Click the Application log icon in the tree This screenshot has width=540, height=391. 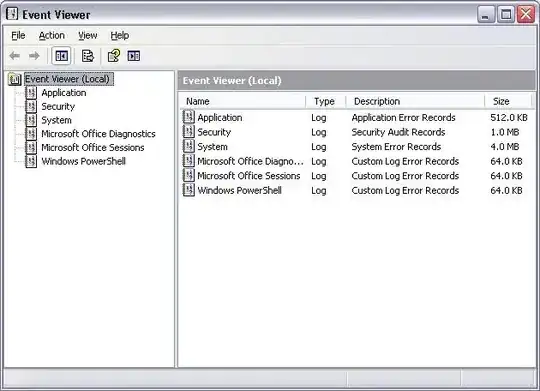(x=31, y=93)
